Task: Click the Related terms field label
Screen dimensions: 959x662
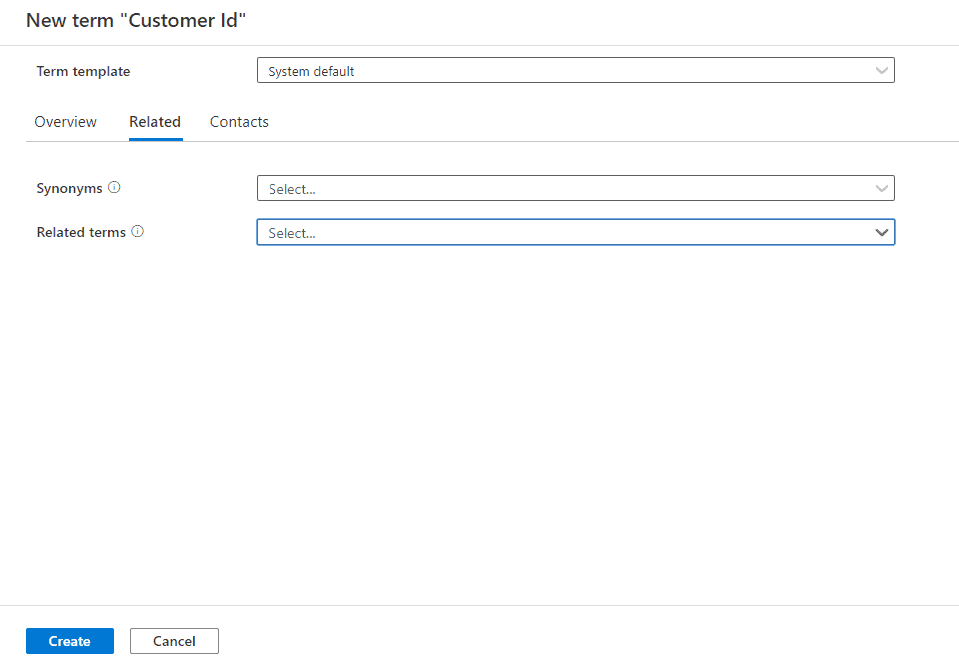Action: 81,232
